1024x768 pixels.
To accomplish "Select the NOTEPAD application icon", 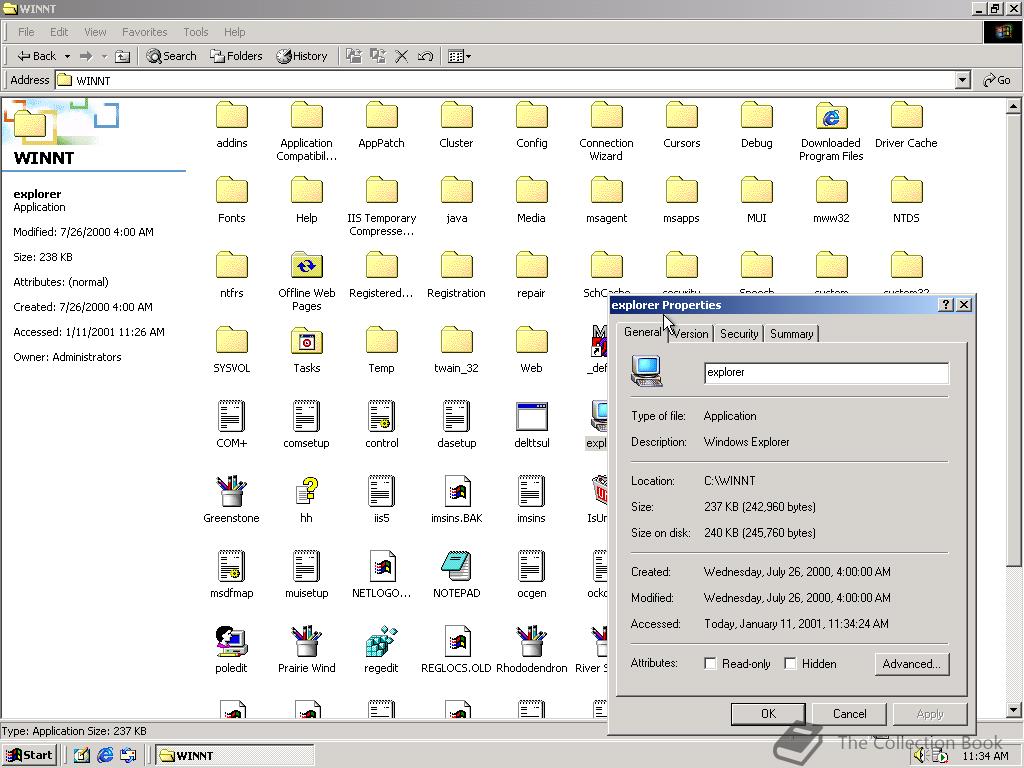I will point(456,567).
